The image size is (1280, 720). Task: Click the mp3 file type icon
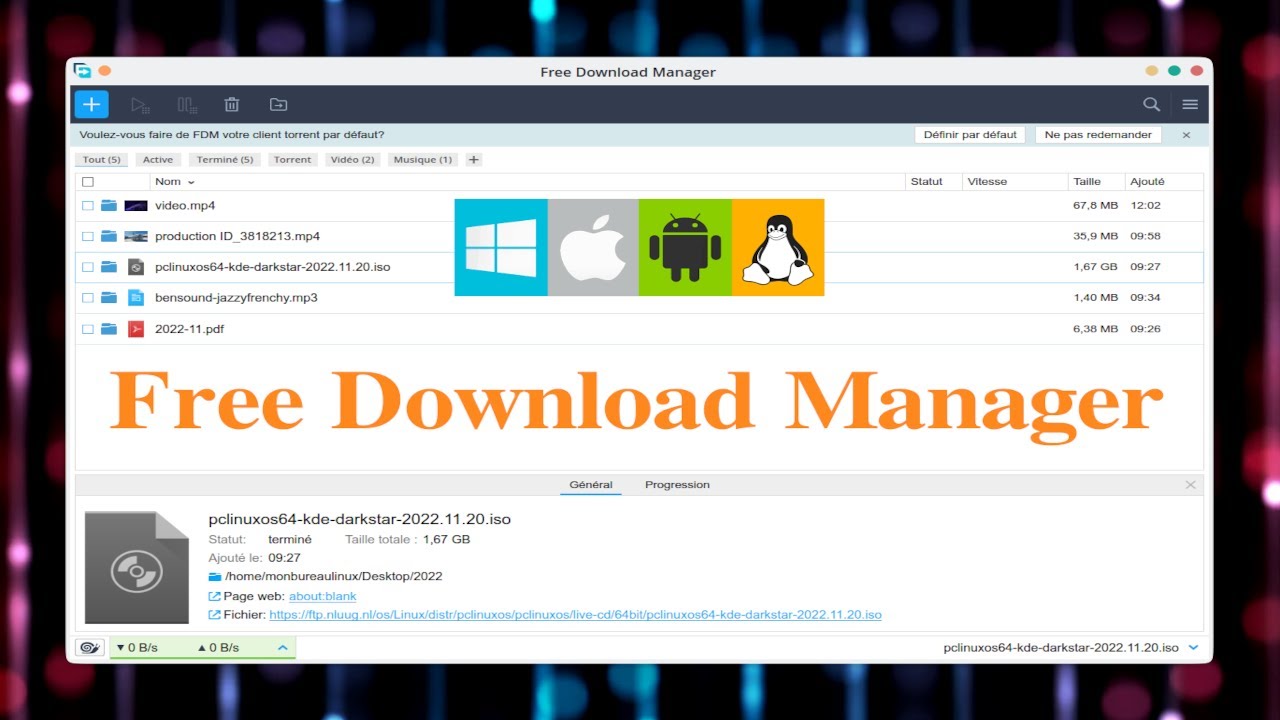[136, 298]
